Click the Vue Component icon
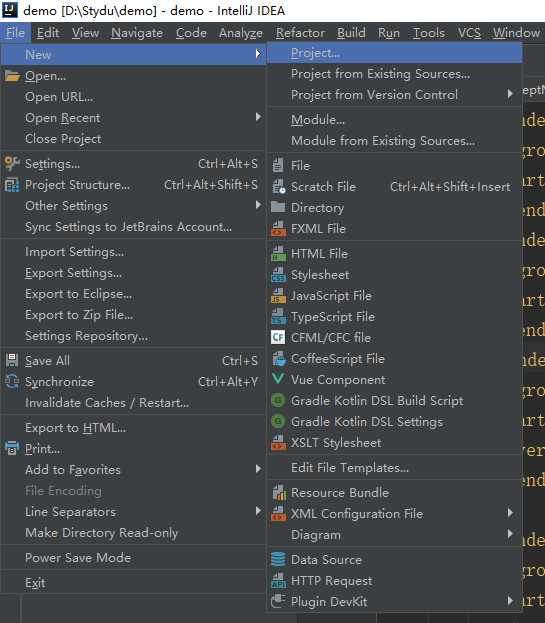The image size is (545, 623). (278, 379)
